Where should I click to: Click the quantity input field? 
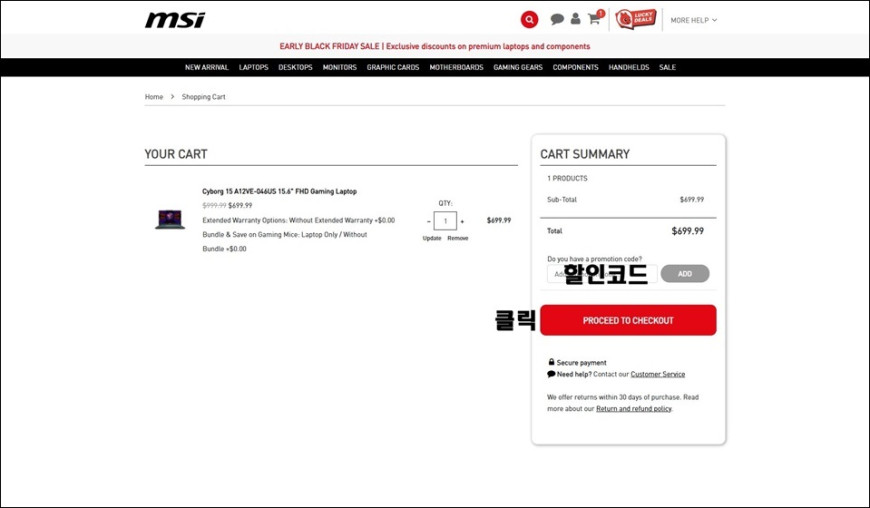coord(445,221)
